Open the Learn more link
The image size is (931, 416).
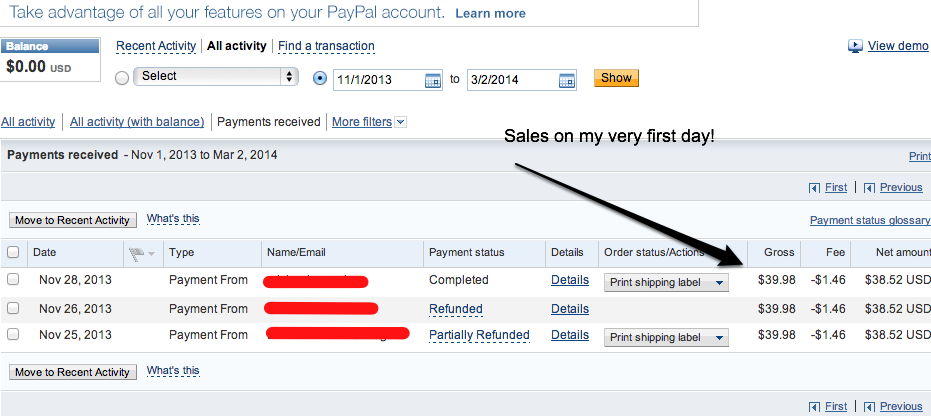pyautogui.click(x=490, y=13)
